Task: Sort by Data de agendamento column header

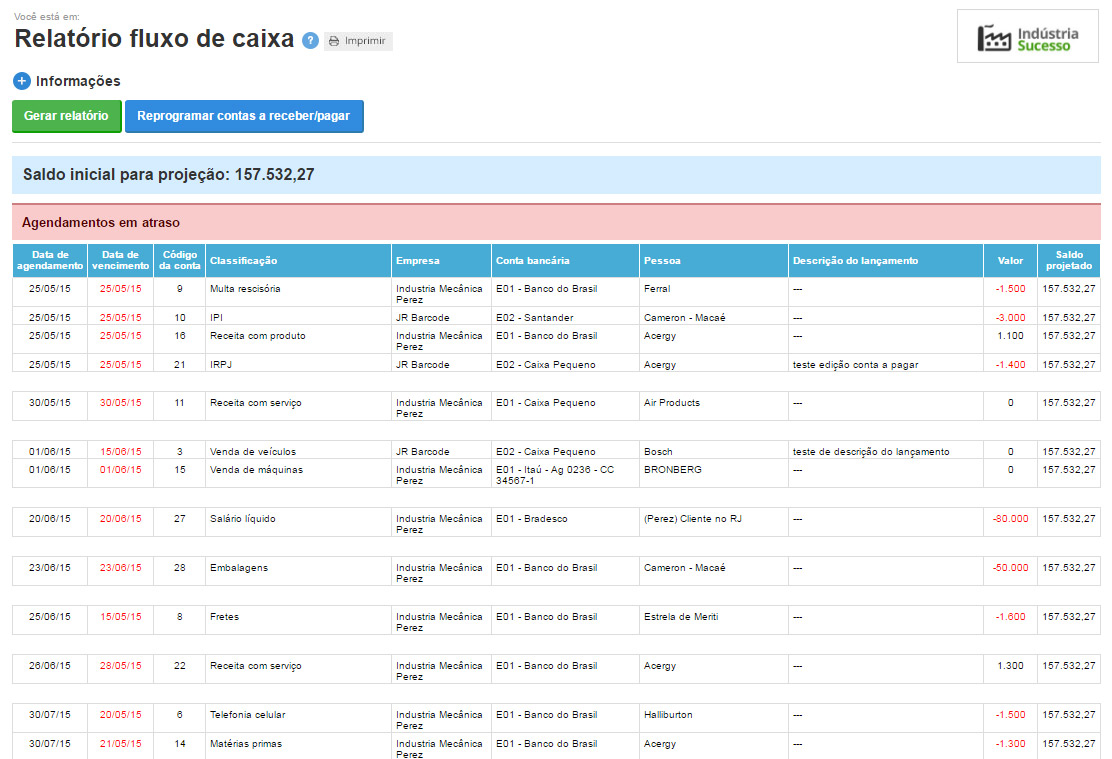Action: coord(50,261)
